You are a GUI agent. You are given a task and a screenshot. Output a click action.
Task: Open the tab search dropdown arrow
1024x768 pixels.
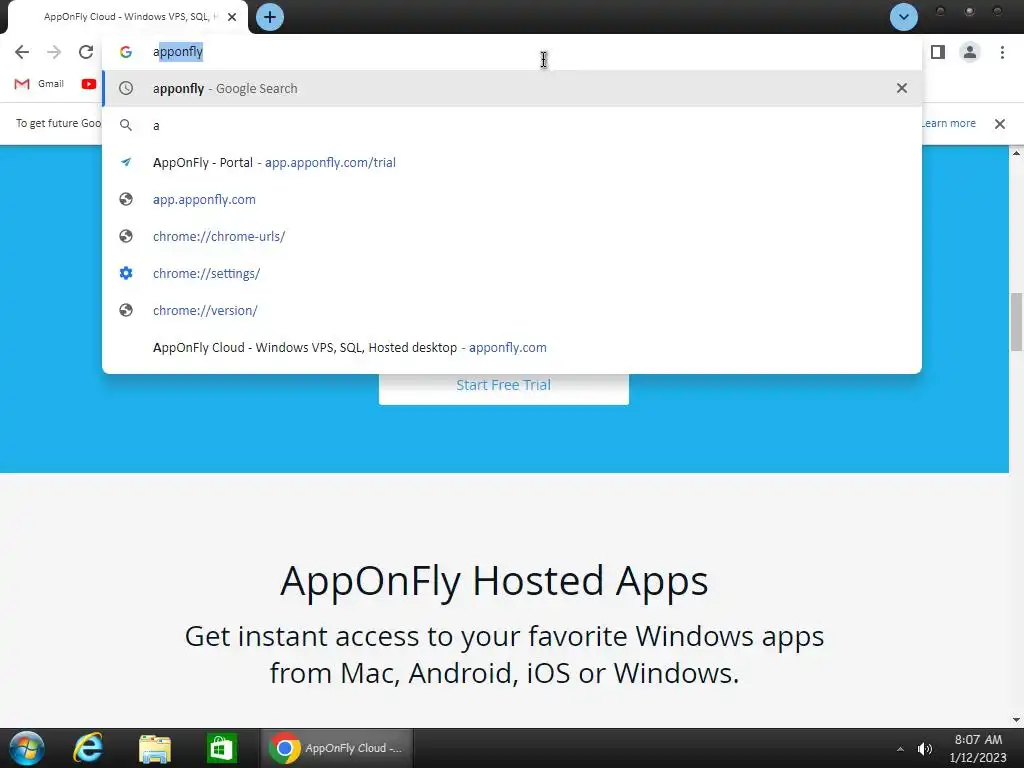click(904, 17)
